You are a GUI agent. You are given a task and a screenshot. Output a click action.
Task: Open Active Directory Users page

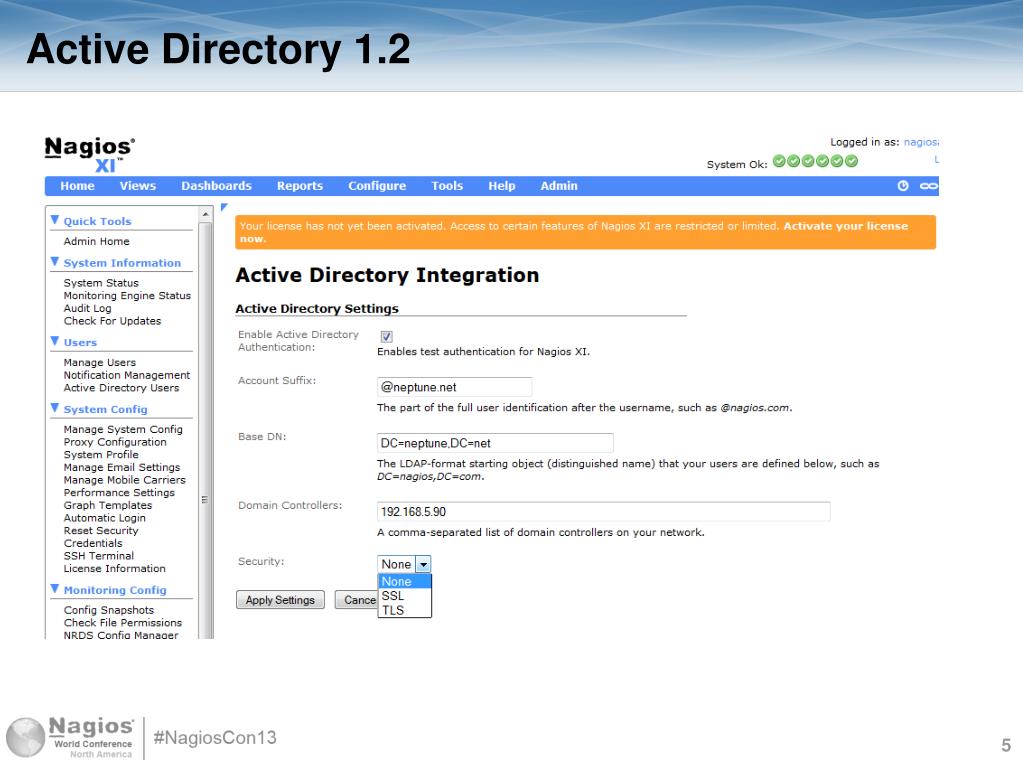pyautogui.click(x=121, y=387)
